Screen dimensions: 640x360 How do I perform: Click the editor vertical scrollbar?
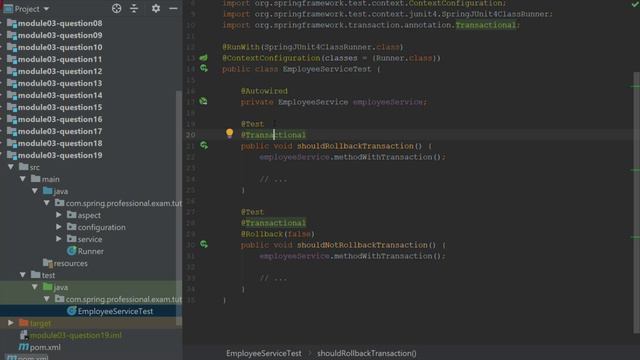point(637,203)
